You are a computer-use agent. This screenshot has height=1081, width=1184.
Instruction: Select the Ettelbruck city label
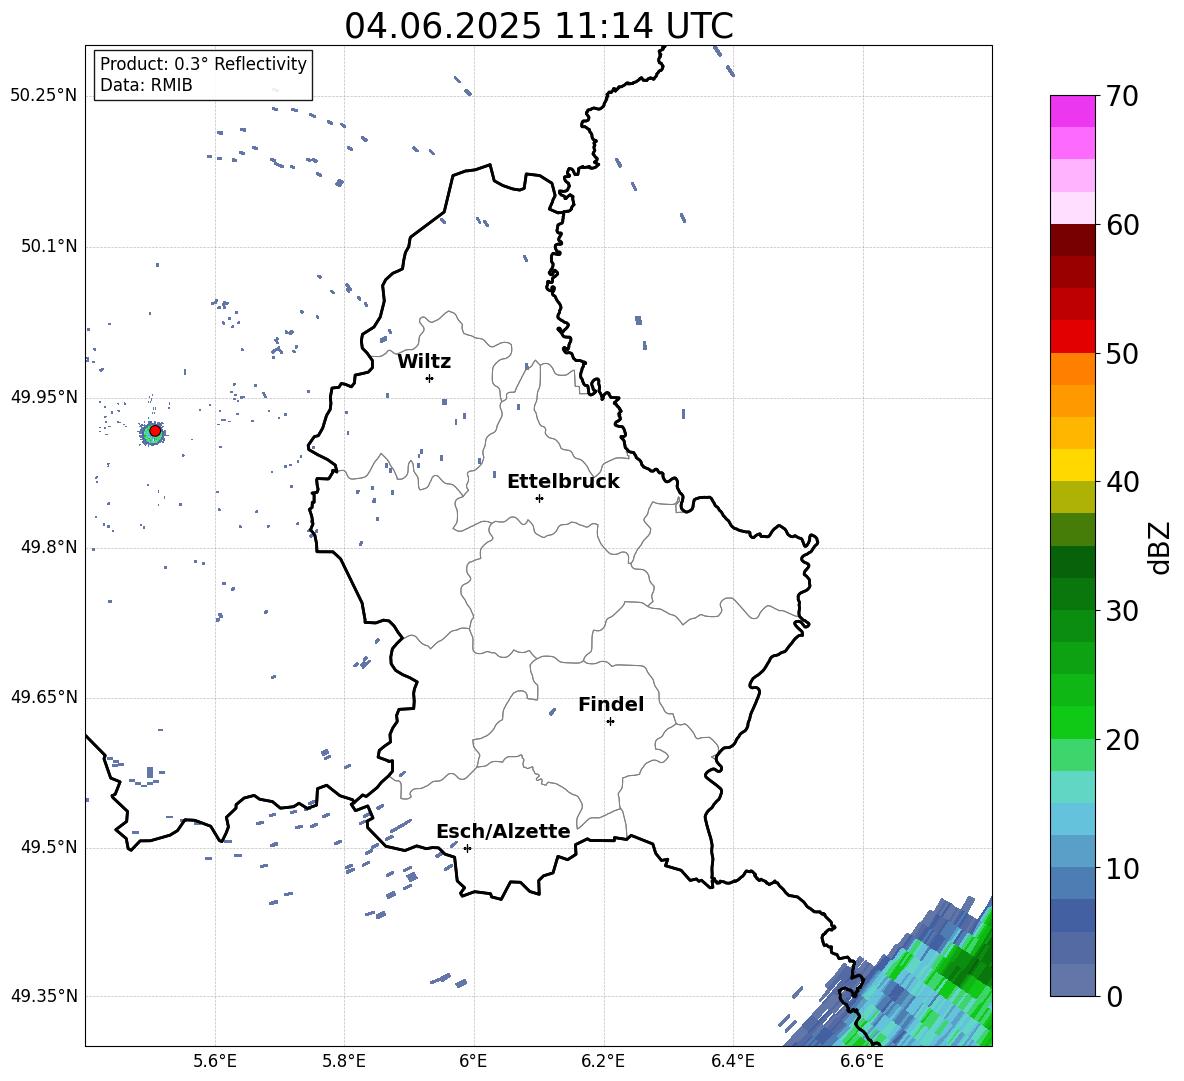563,482
